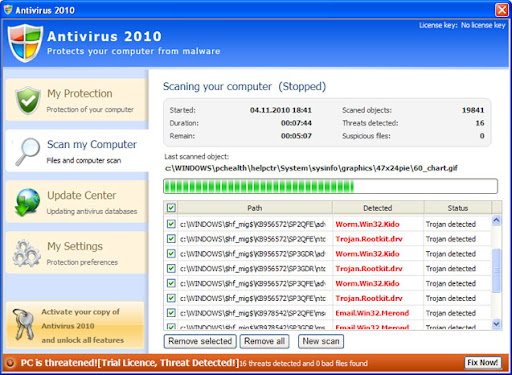Click the title bar shield icon

pos(8,10)
